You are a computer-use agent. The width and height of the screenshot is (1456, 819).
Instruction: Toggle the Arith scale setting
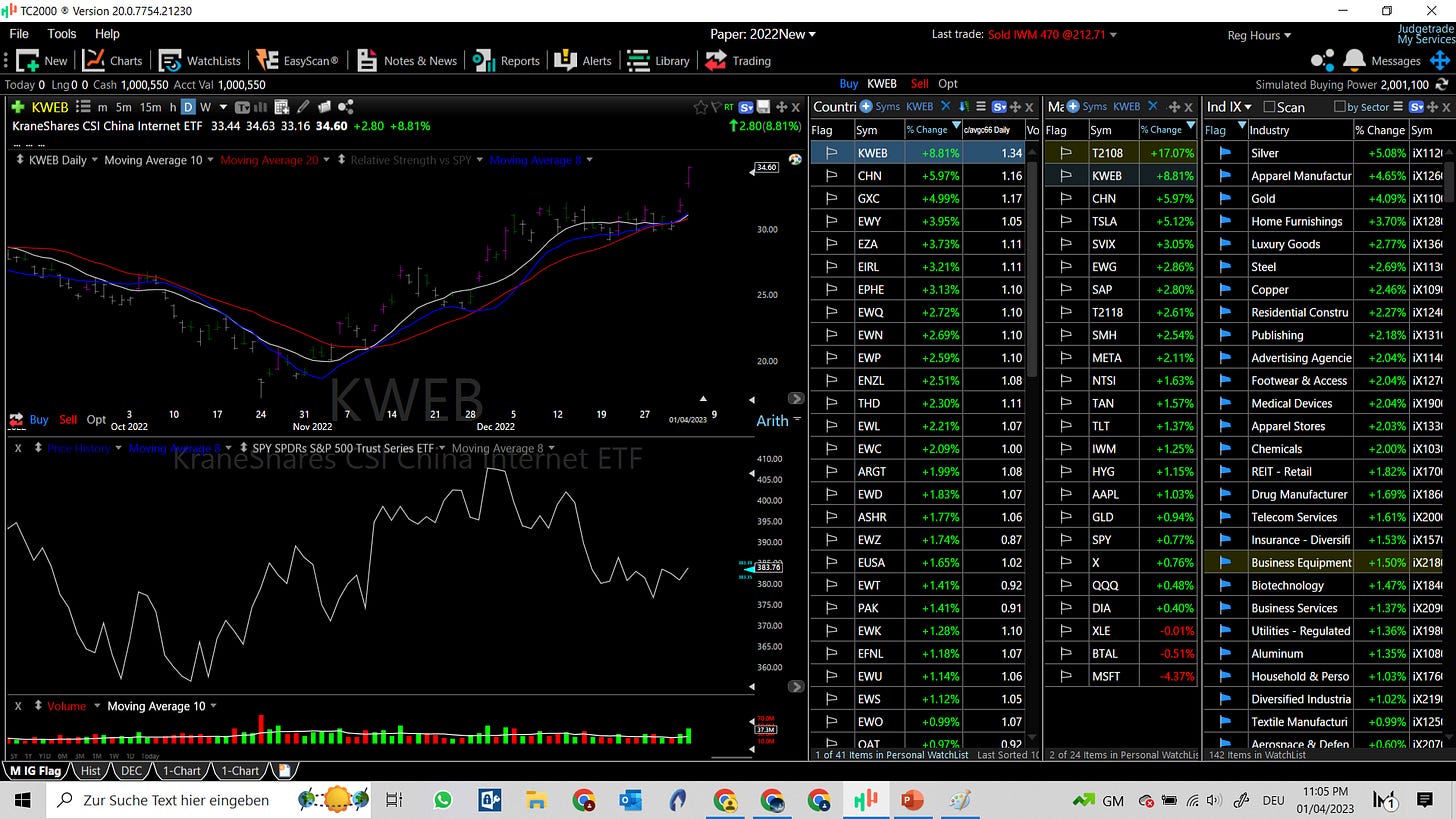[771, 421]
